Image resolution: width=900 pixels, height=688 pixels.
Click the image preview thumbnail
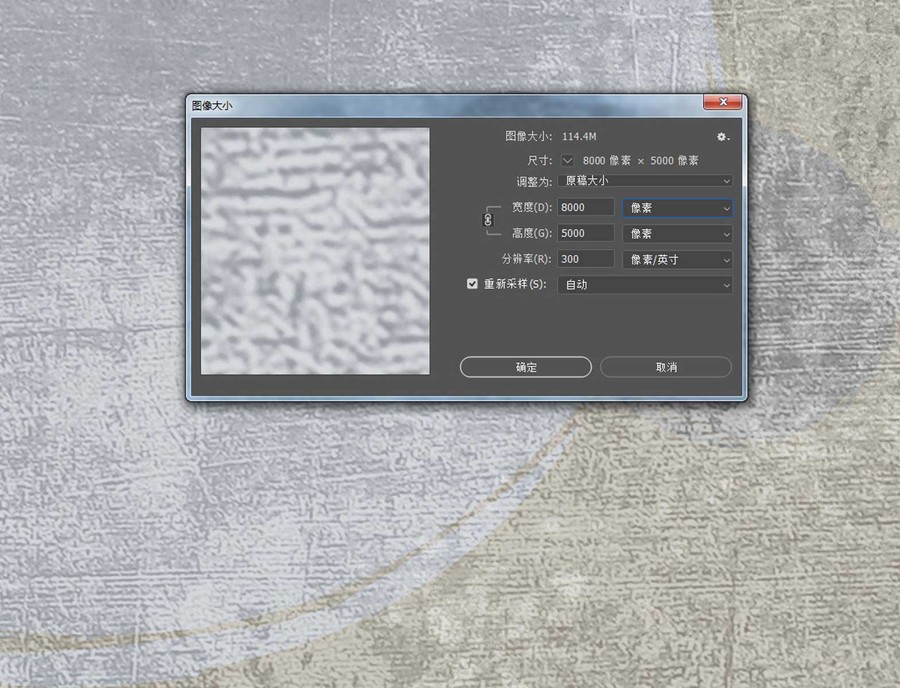(315, 251)
